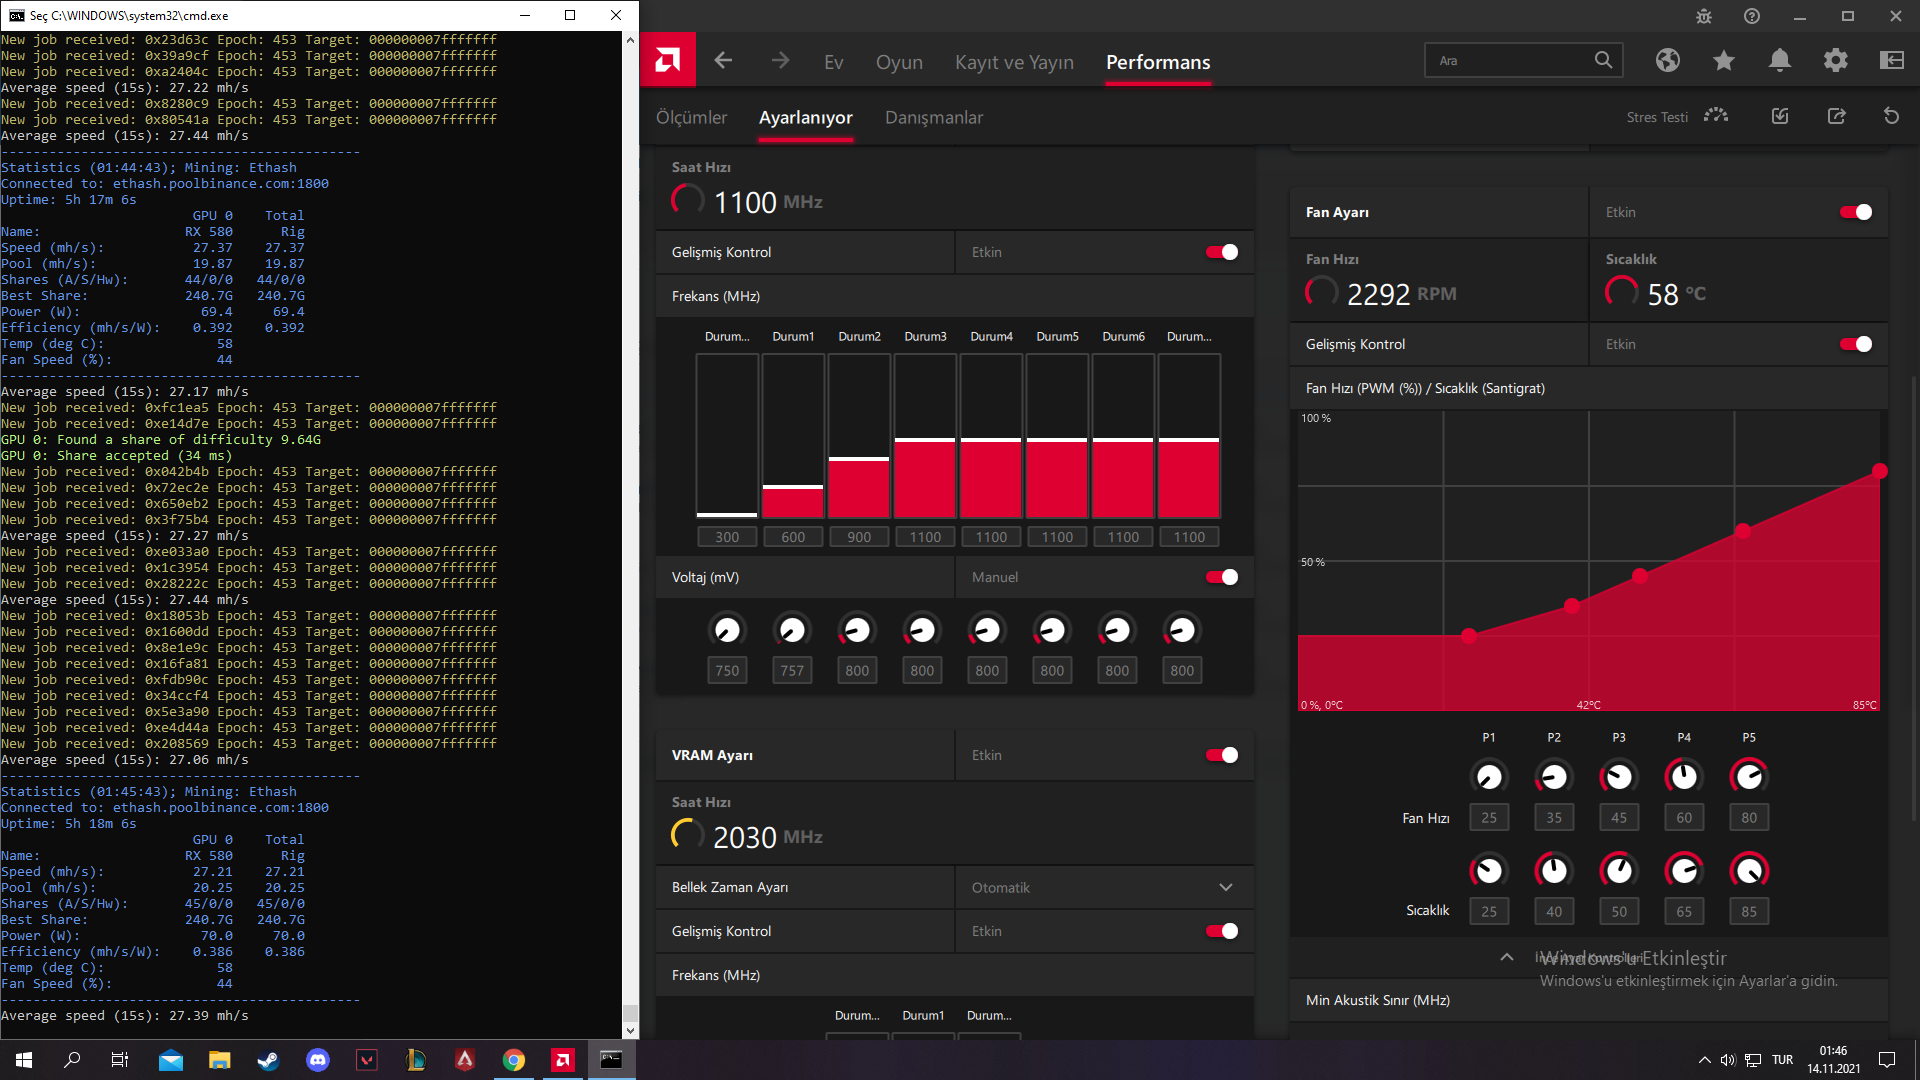Expand Bellek Zaman Ayarı Otomatik dropdown
This screenshot has width=1920, height=1080.
click(1225, 887)
